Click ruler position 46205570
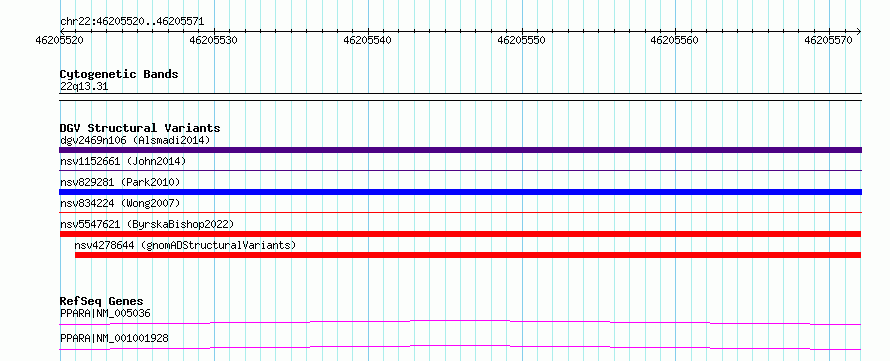 [x=829, y=40]
